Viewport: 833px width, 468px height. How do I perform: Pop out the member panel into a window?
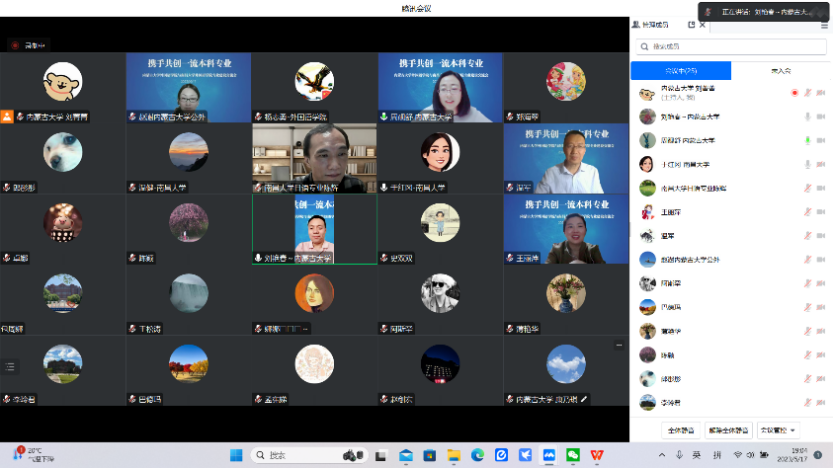691,24
